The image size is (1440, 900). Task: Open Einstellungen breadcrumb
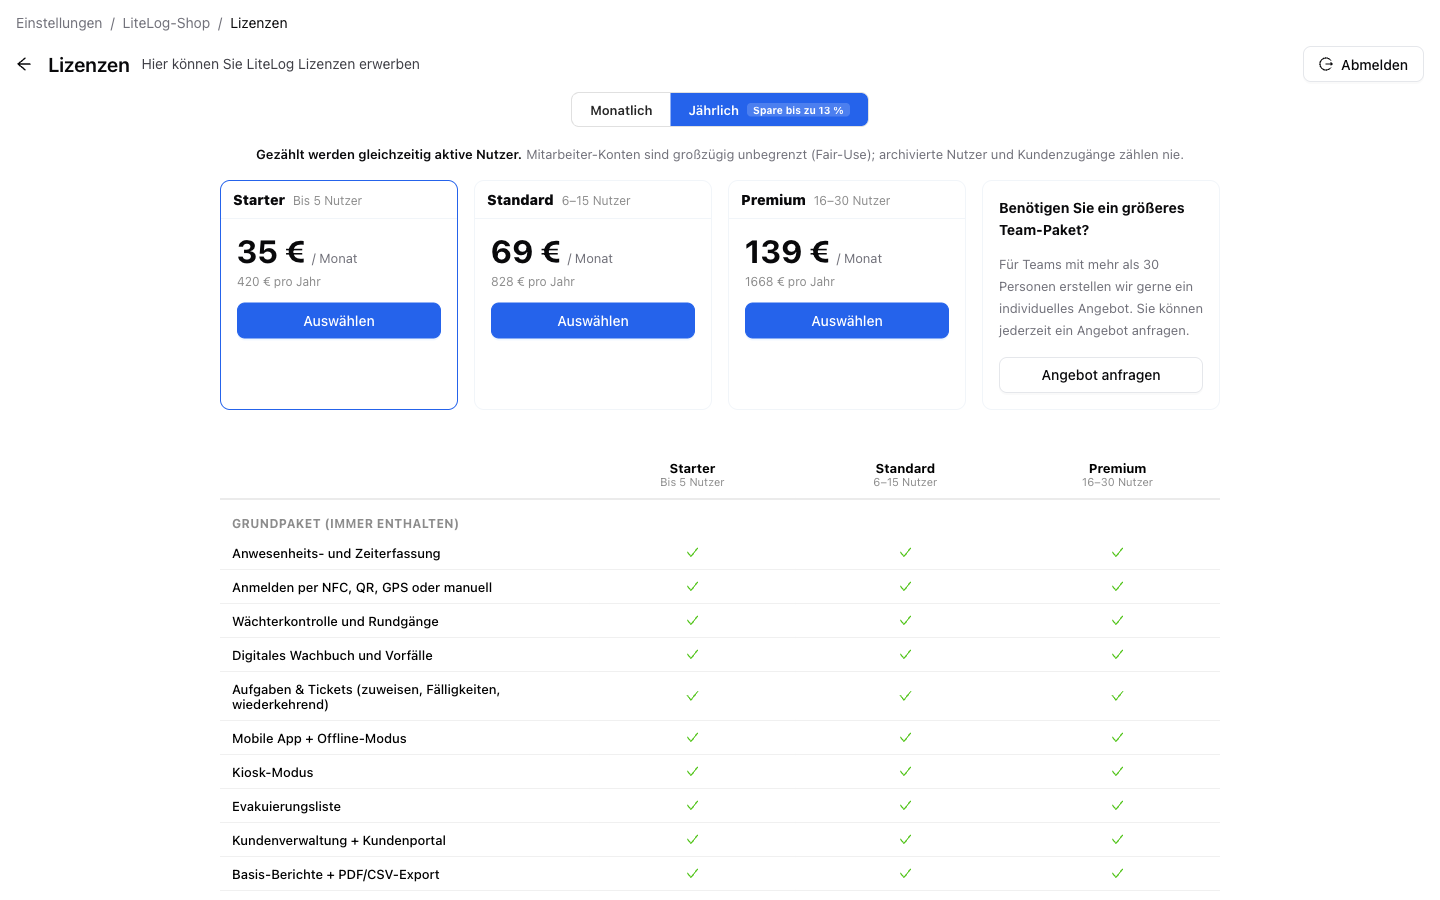point(59,23)
